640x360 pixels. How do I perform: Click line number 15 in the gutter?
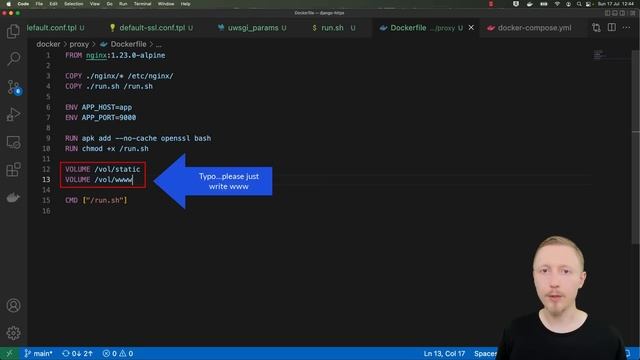point(46,200)
